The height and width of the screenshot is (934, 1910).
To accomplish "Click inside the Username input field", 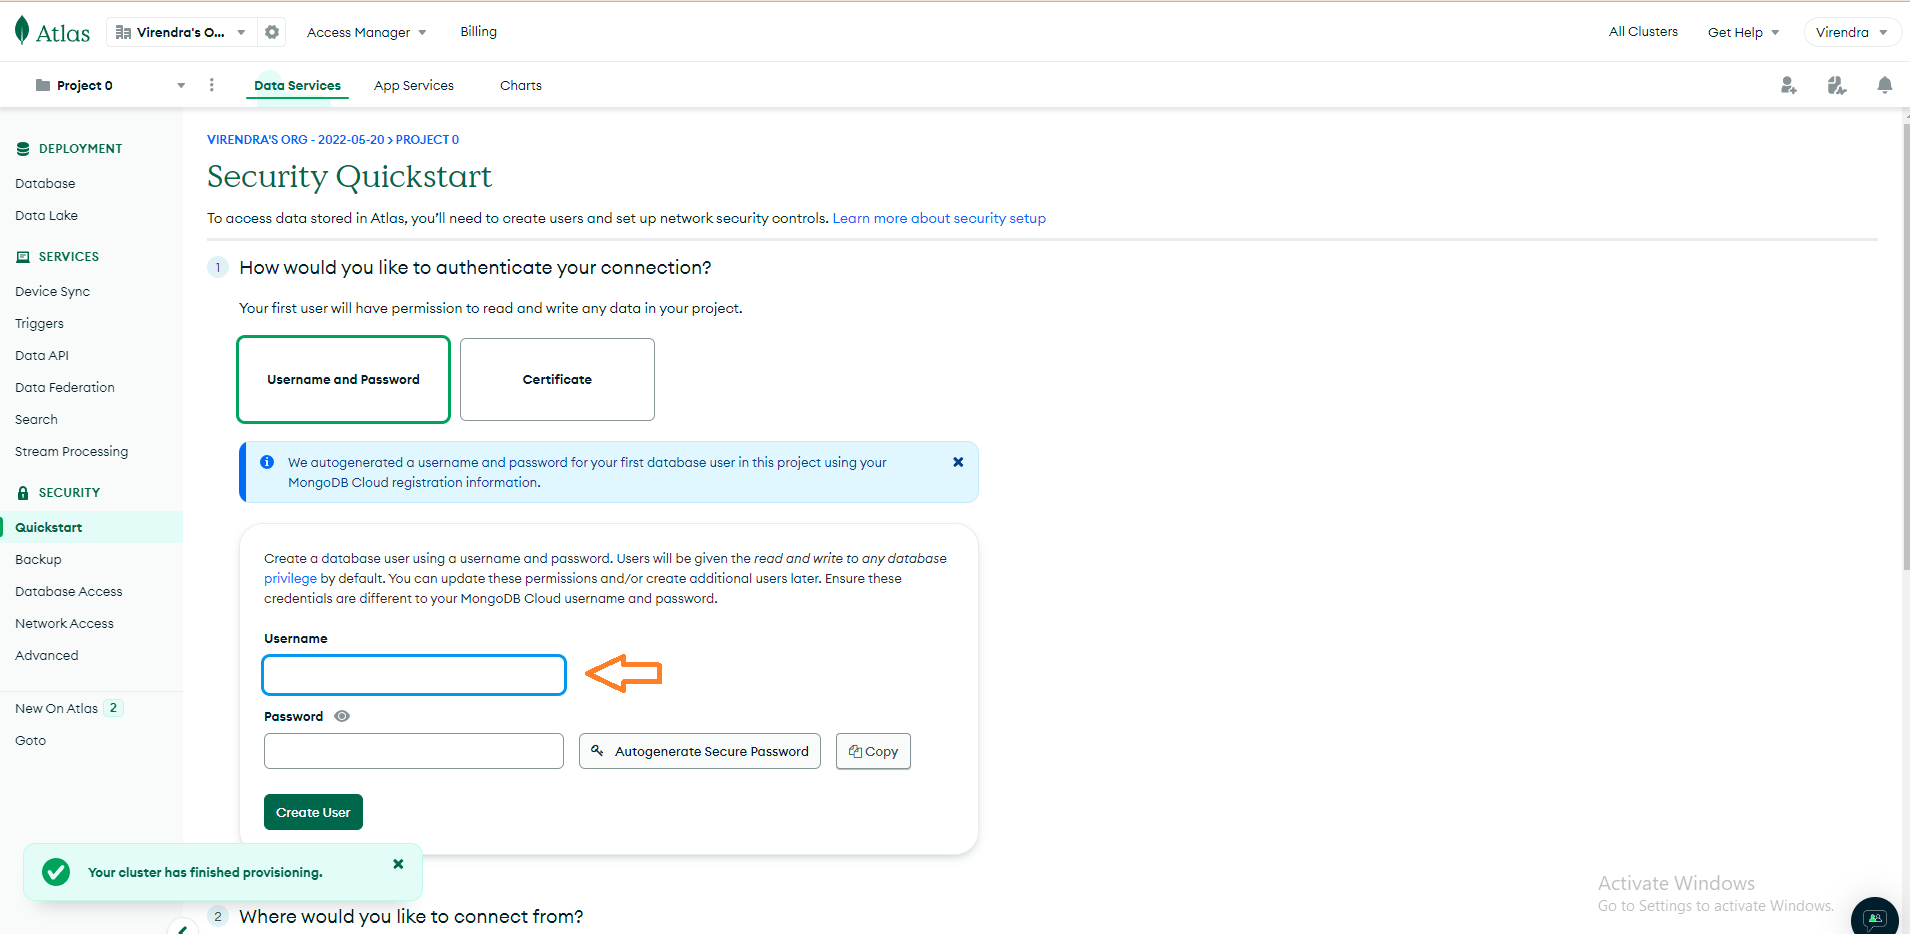I will (413, 675).
